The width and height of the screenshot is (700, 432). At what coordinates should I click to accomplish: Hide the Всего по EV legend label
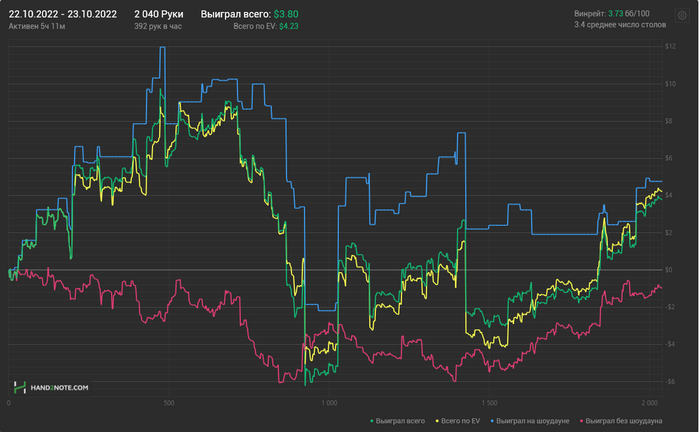[x=460, y=421]
